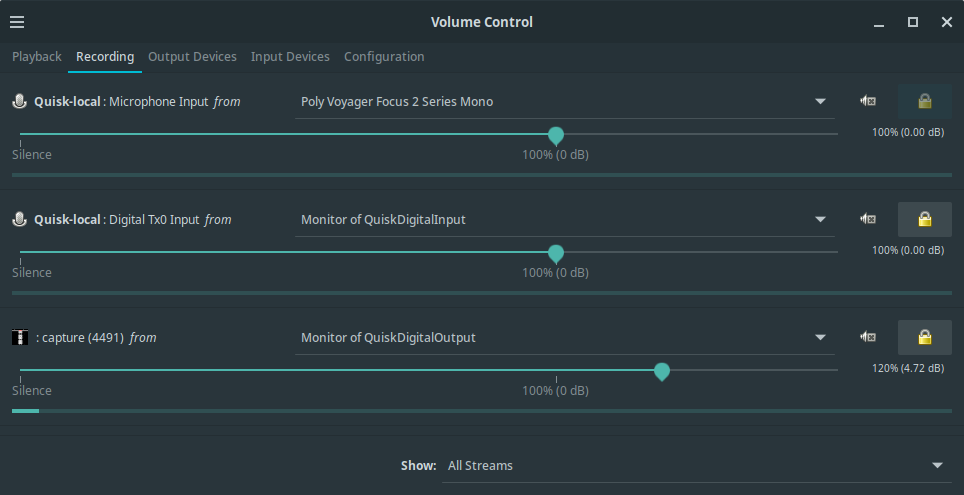Mute the Digital Tx0 Input stream
964x495 pixels.
point(868,219)
